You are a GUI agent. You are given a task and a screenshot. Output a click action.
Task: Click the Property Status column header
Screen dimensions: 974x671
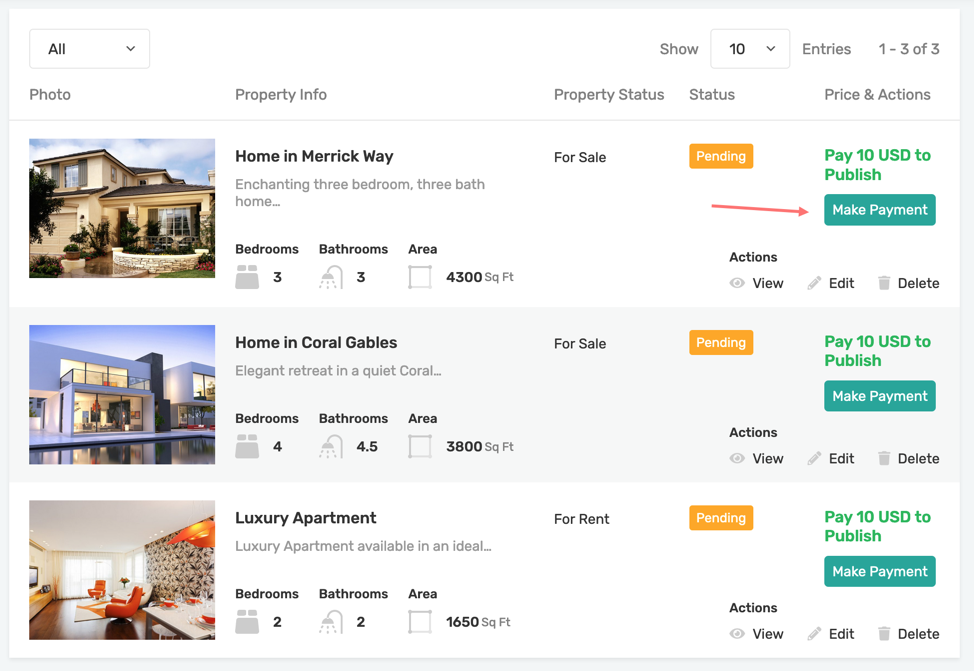click(609, 94)
